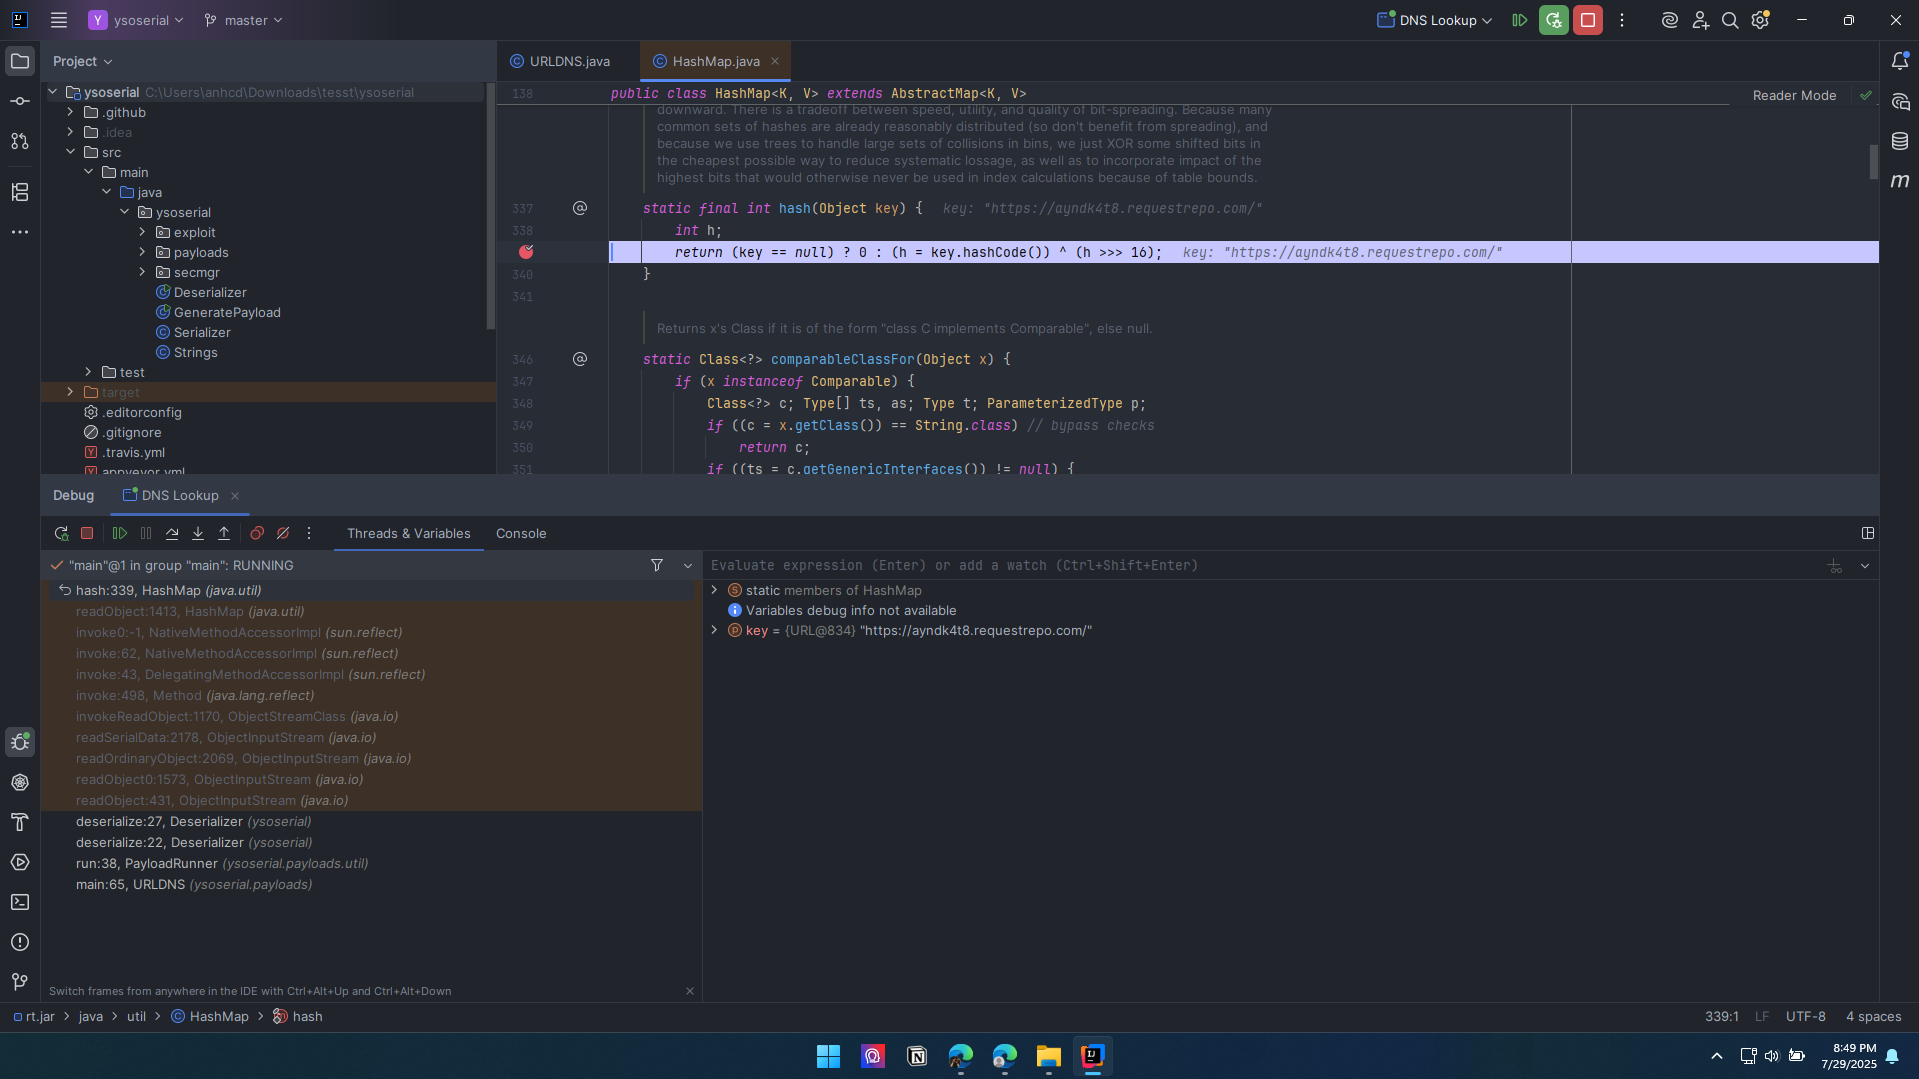Image resolution: width=1919 pixels, height=1079 pixels.
Task: Open the Database tool window icon
Action: [x=1899, y=141]
